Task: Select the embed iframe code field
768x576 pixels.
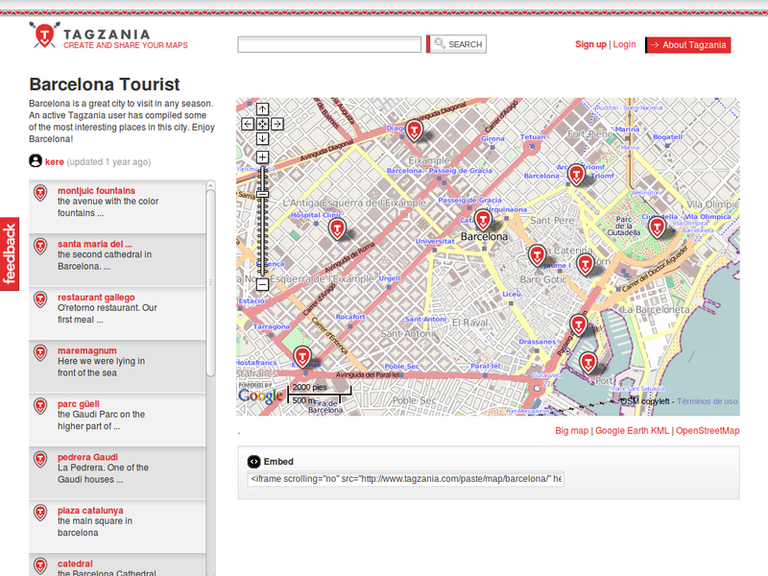Action: 406,479
